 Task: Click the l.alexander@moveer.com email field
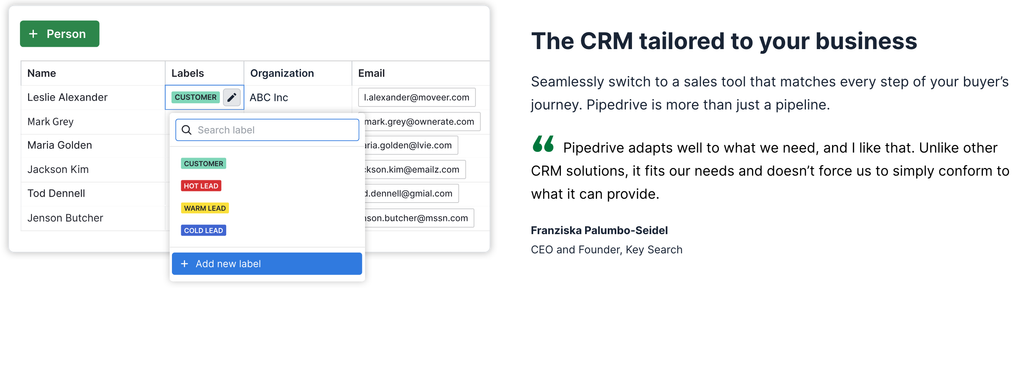417,97
